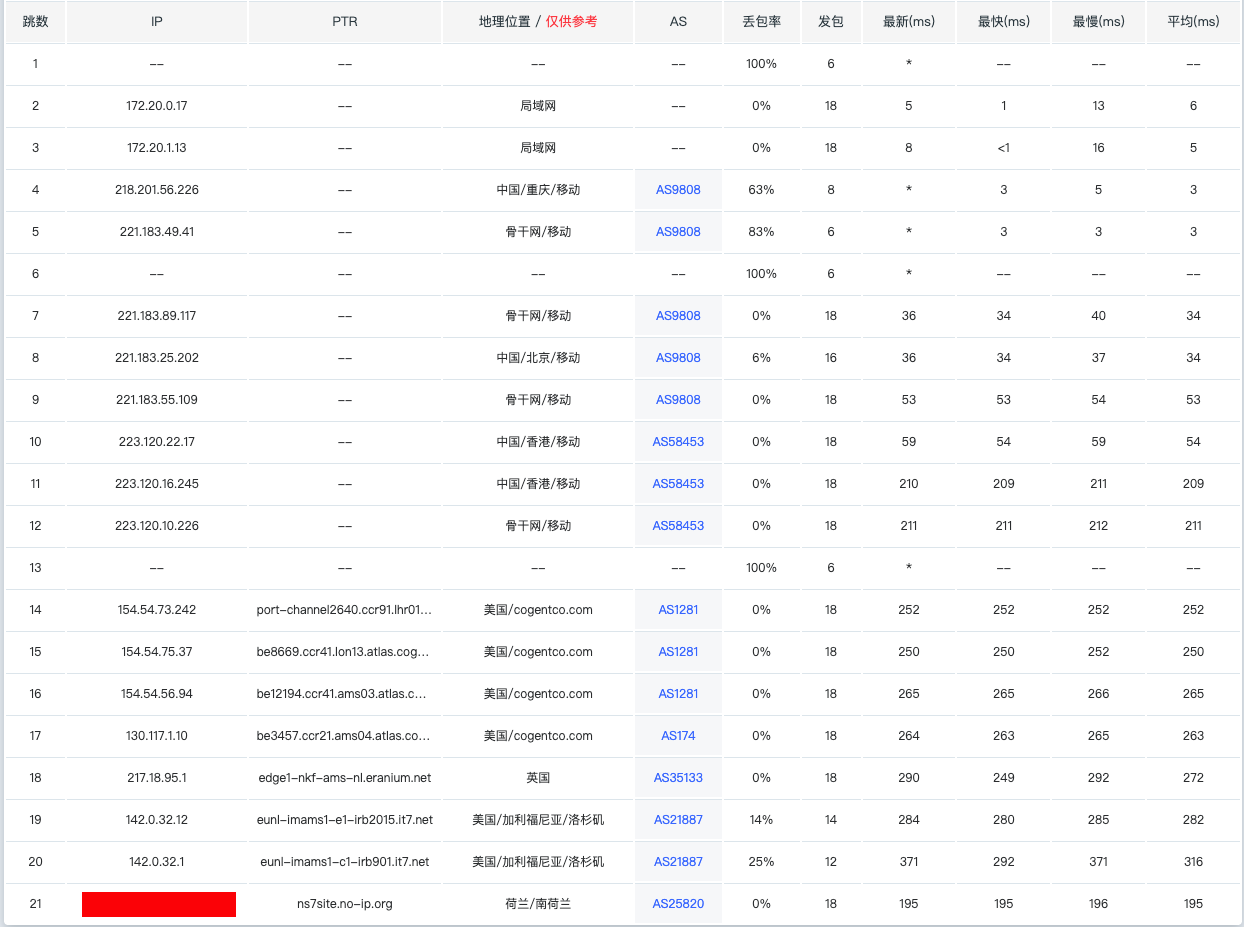Click location 中国/重庆/移动
This screenshot has width=1244, height=927.
(538, 190)
